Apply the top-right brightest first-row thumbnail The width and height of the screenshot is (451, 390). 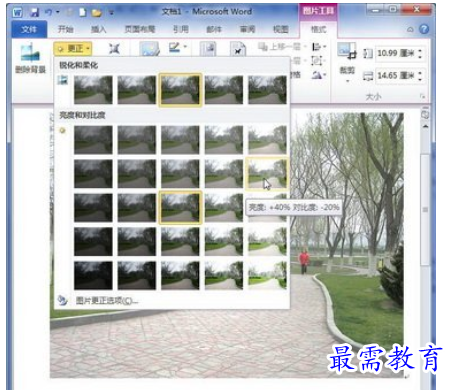point(267,140)
